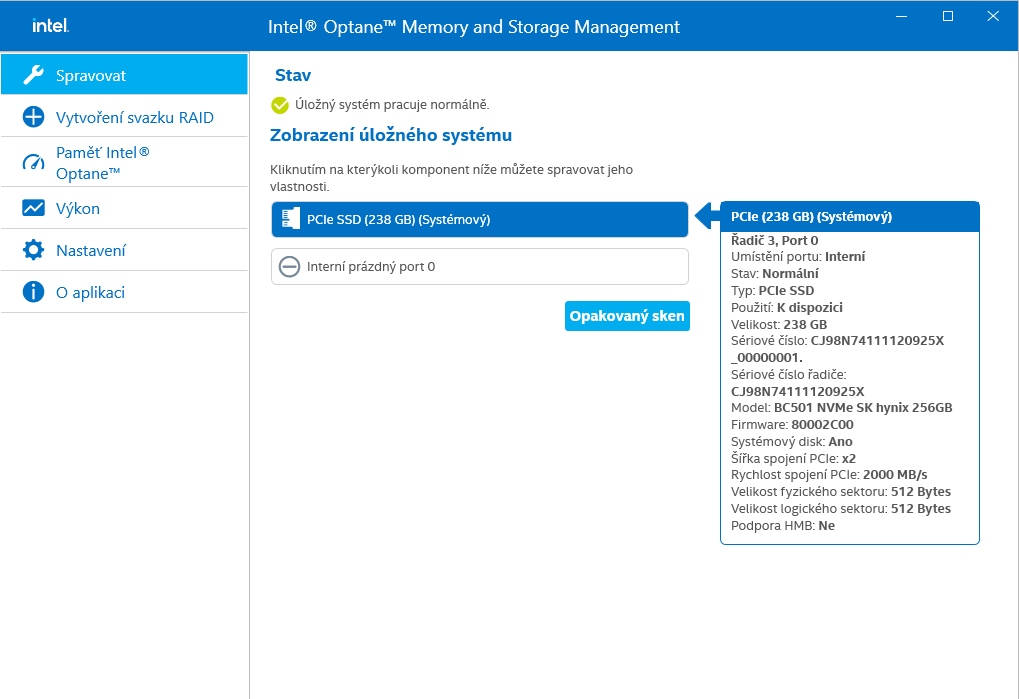Click the Zobrazení úložného systému heading

click(391, 135)
